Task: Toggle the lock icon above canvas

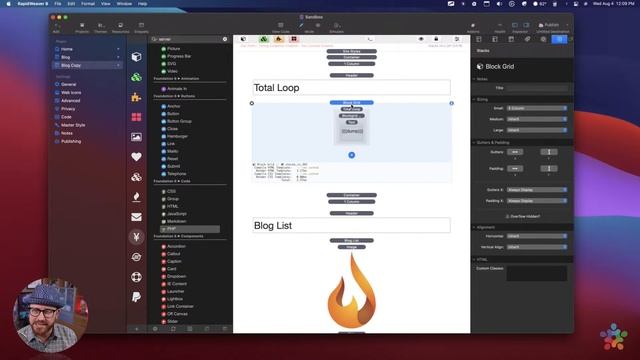Action: coord(436,39)
